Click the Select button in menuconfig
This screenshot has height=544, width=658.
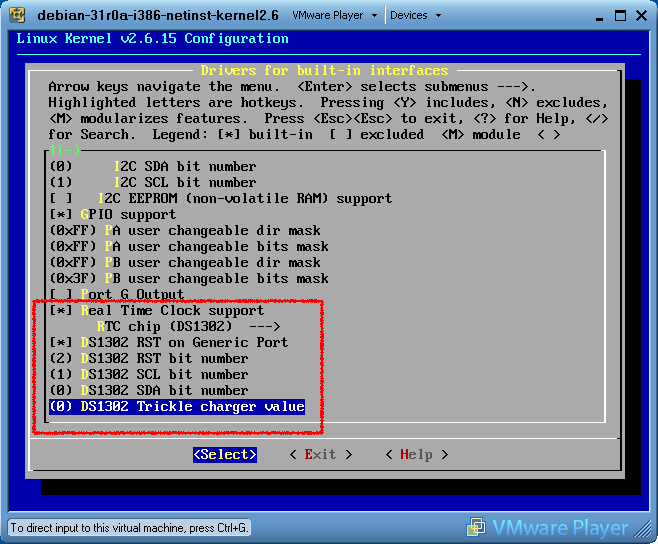coord(225,455)
